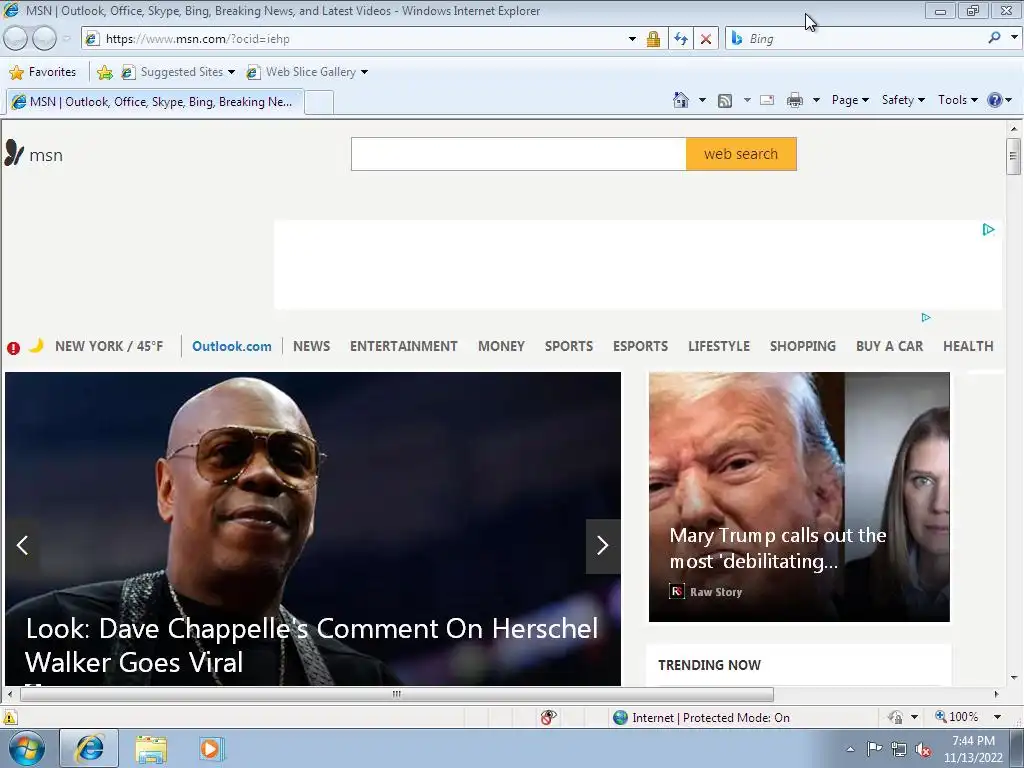1024x768 pixels.
Task: Open recent pages dropdown near Forward button
Action: point(67,39)
